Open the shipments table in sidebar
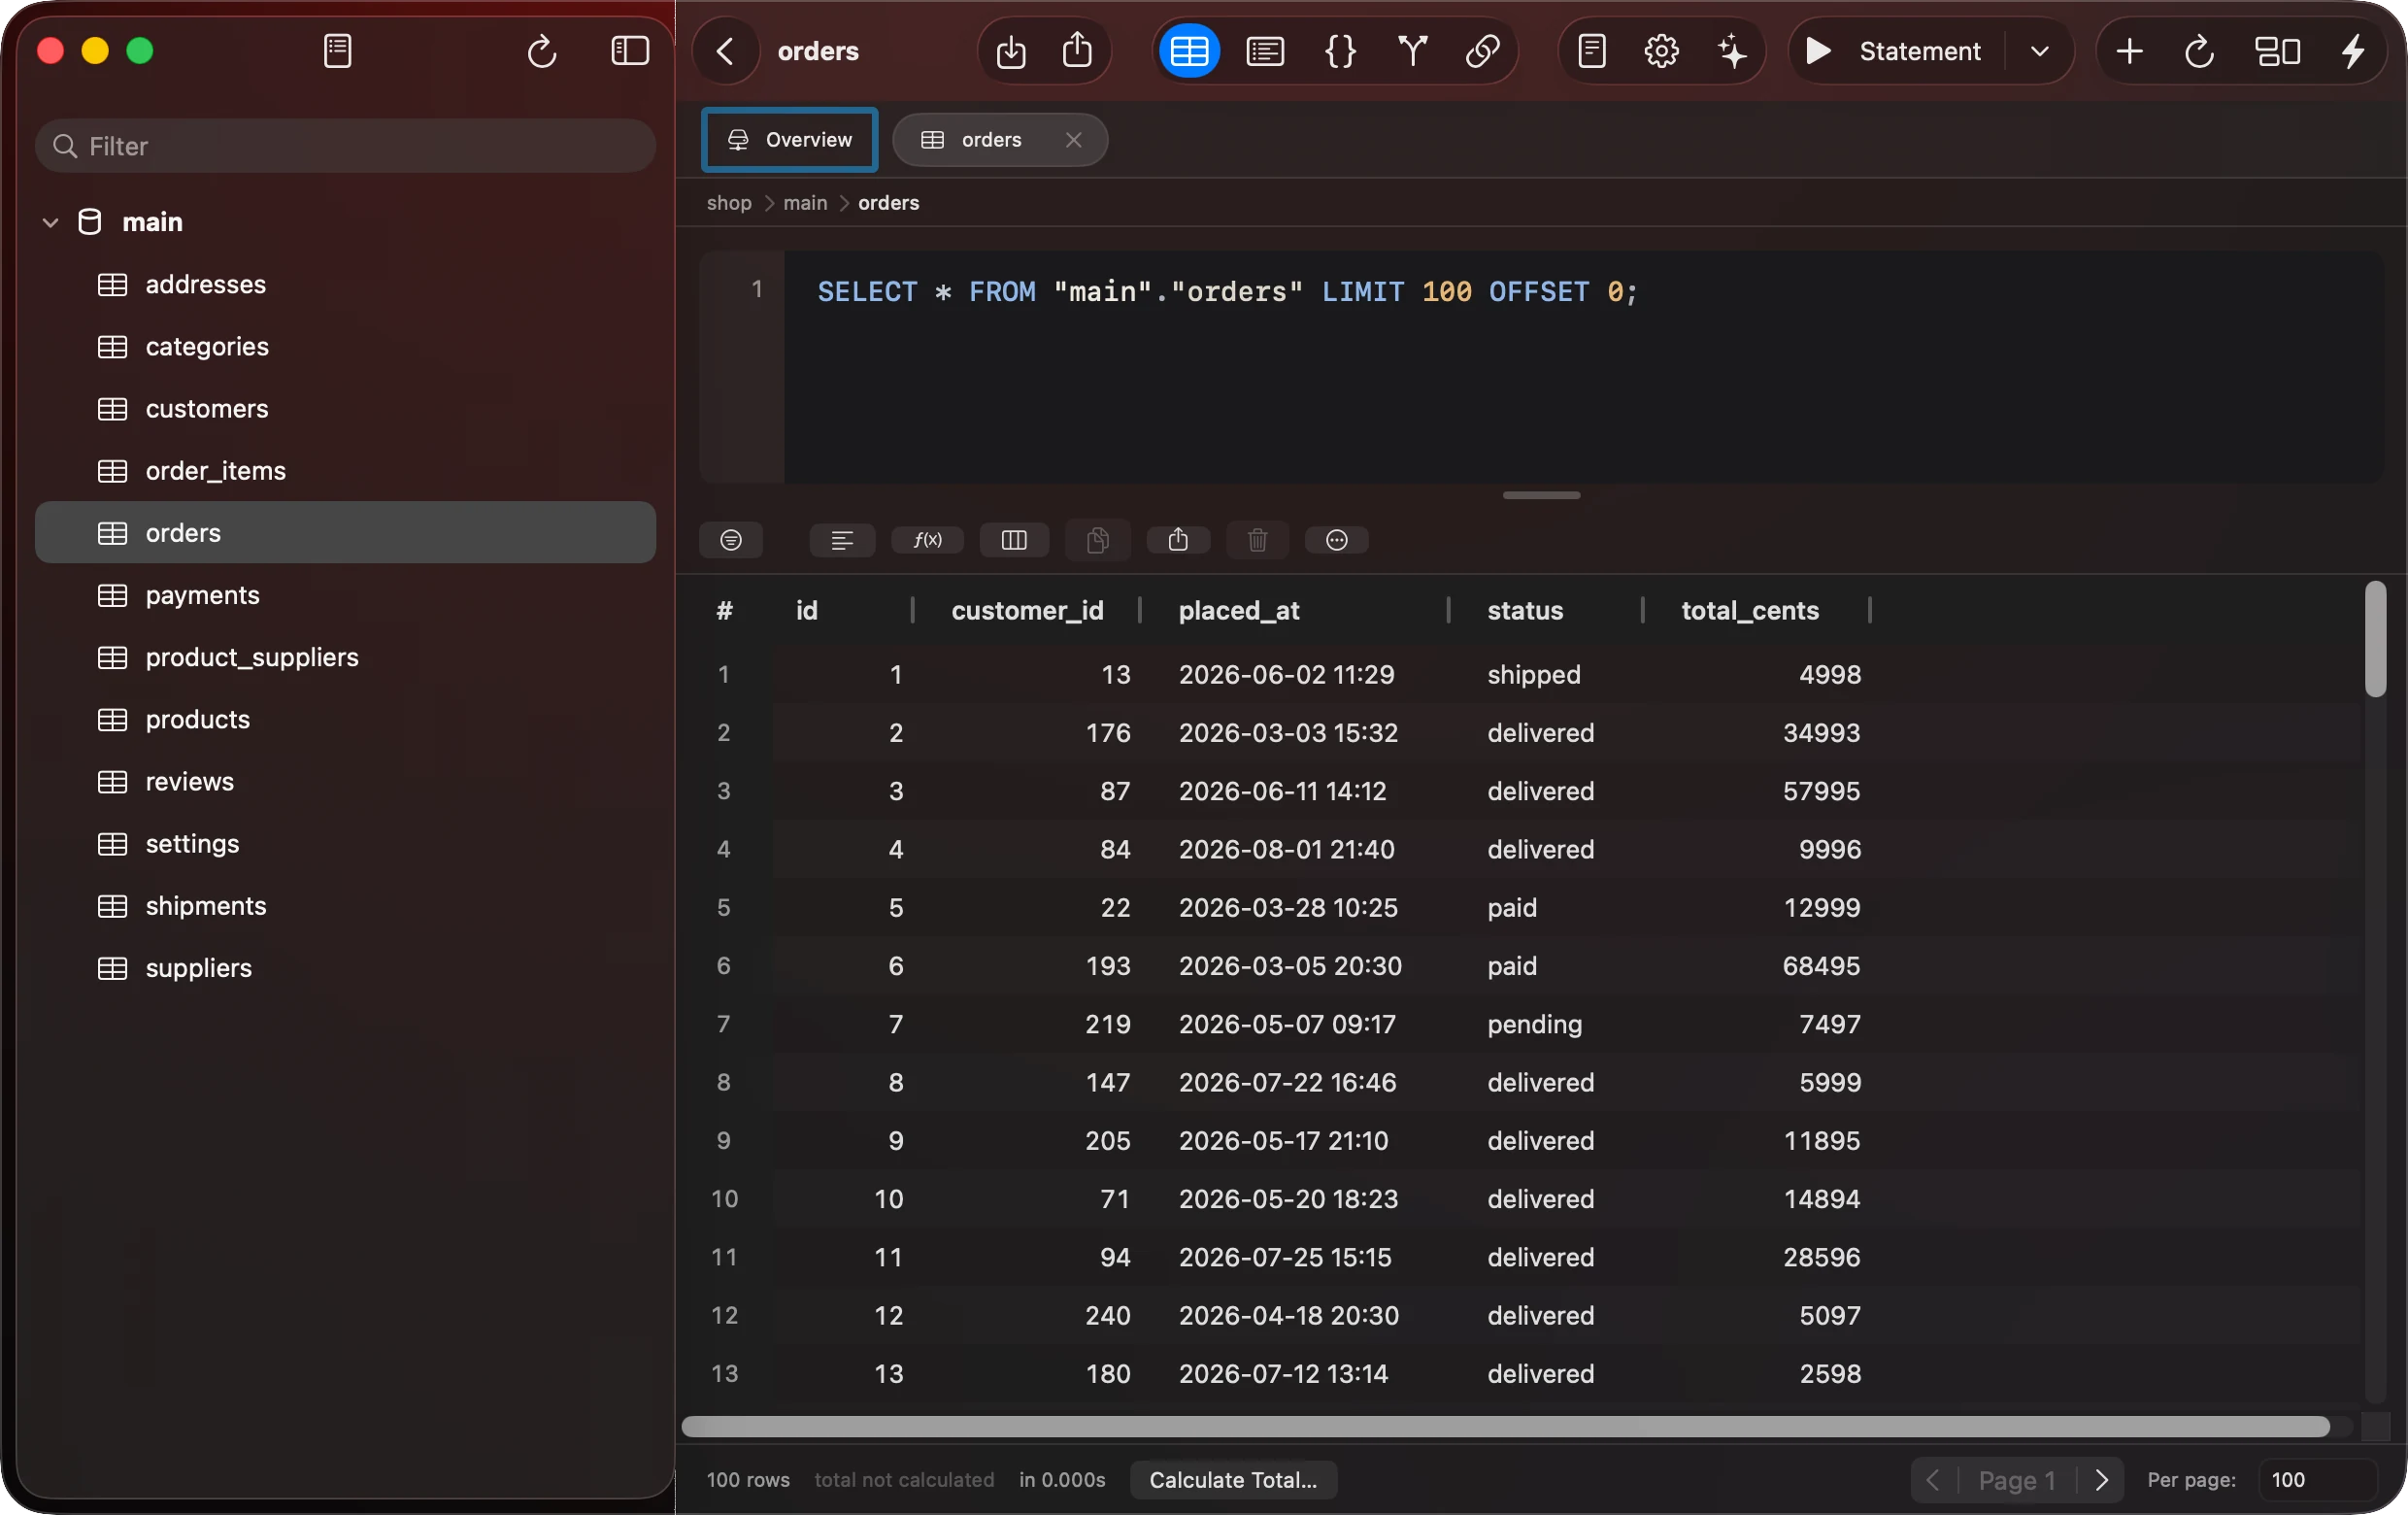 click(346, 906)
